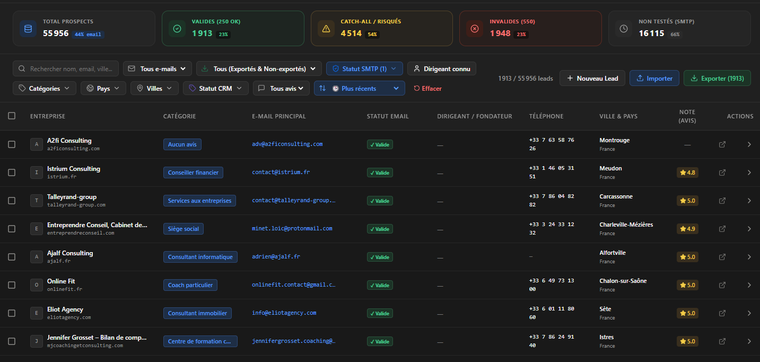Check the A2fi Consulting row checkbox
This screenshot has height=362, width=760.
click(12, 144)
